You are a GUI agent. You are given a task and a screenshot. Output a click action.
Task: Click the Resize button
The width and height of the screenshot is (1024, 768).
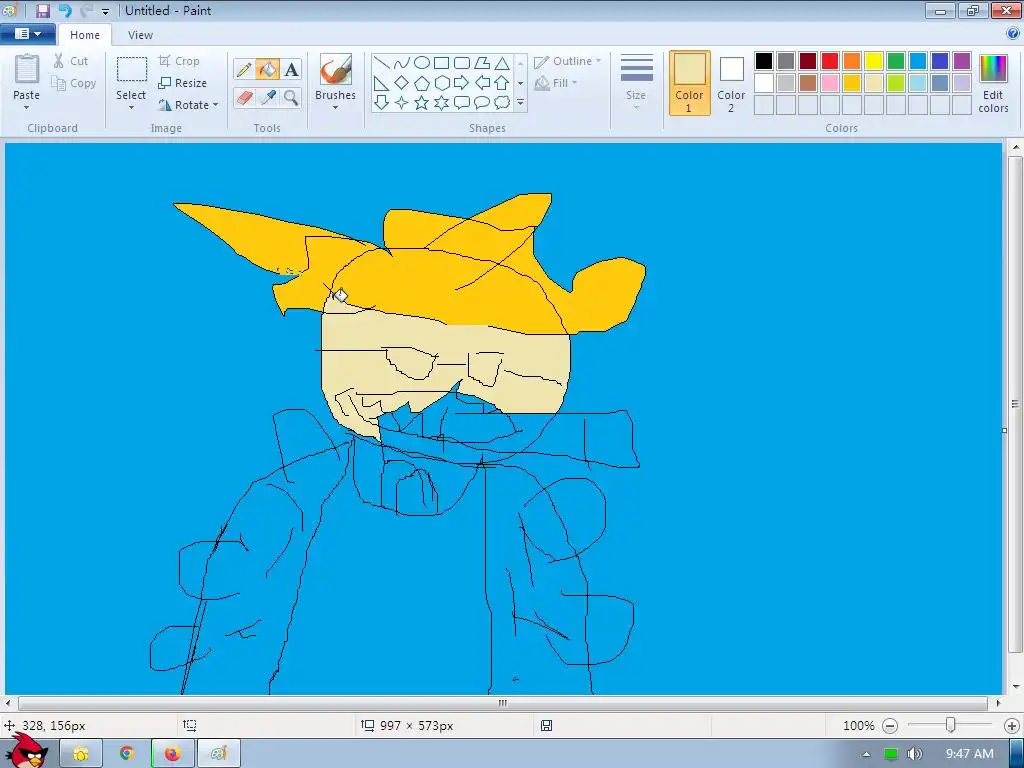click(x=183, y=83)
